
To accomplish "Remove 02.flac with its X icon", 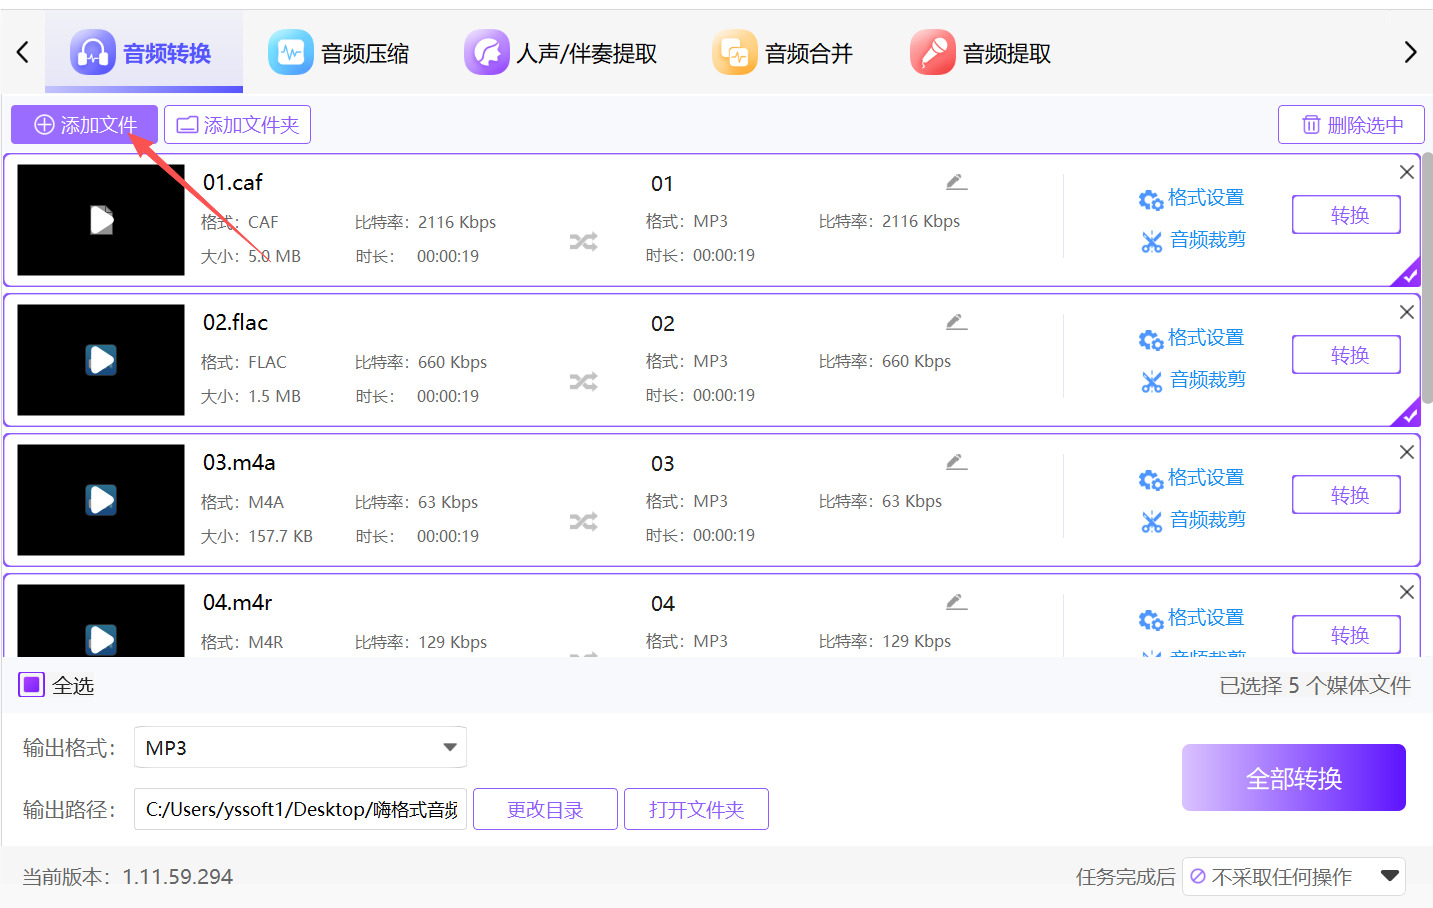I will click(1406, 312).
